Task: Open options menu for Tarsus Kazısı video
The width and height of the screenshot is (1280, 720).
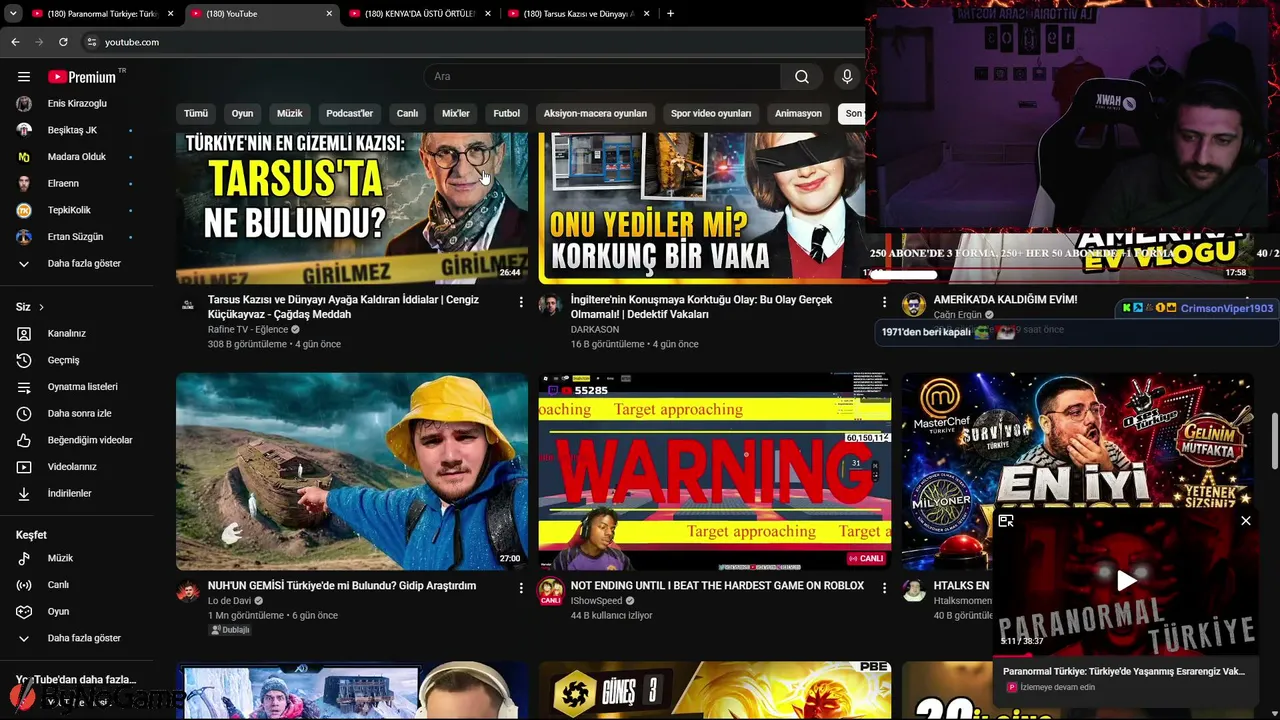Action: [x=521, y=301]
